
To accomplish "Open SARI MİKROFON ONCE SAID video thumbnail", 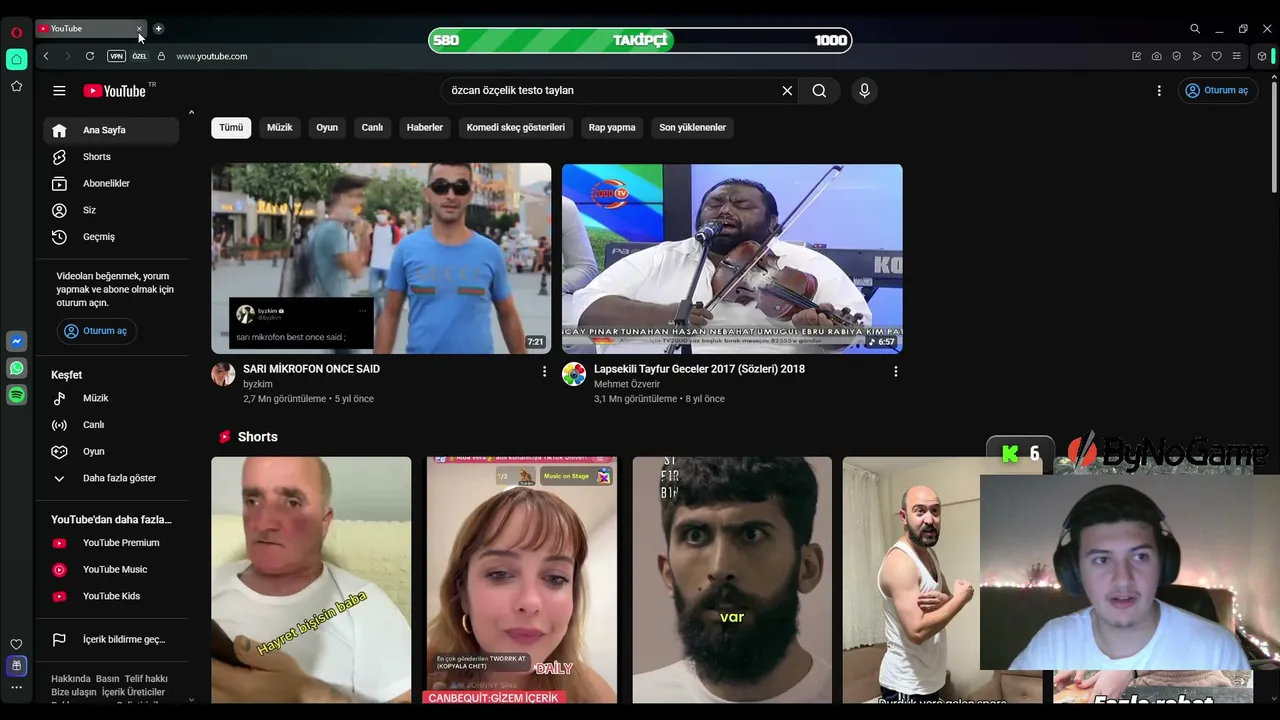I will 381,258.
